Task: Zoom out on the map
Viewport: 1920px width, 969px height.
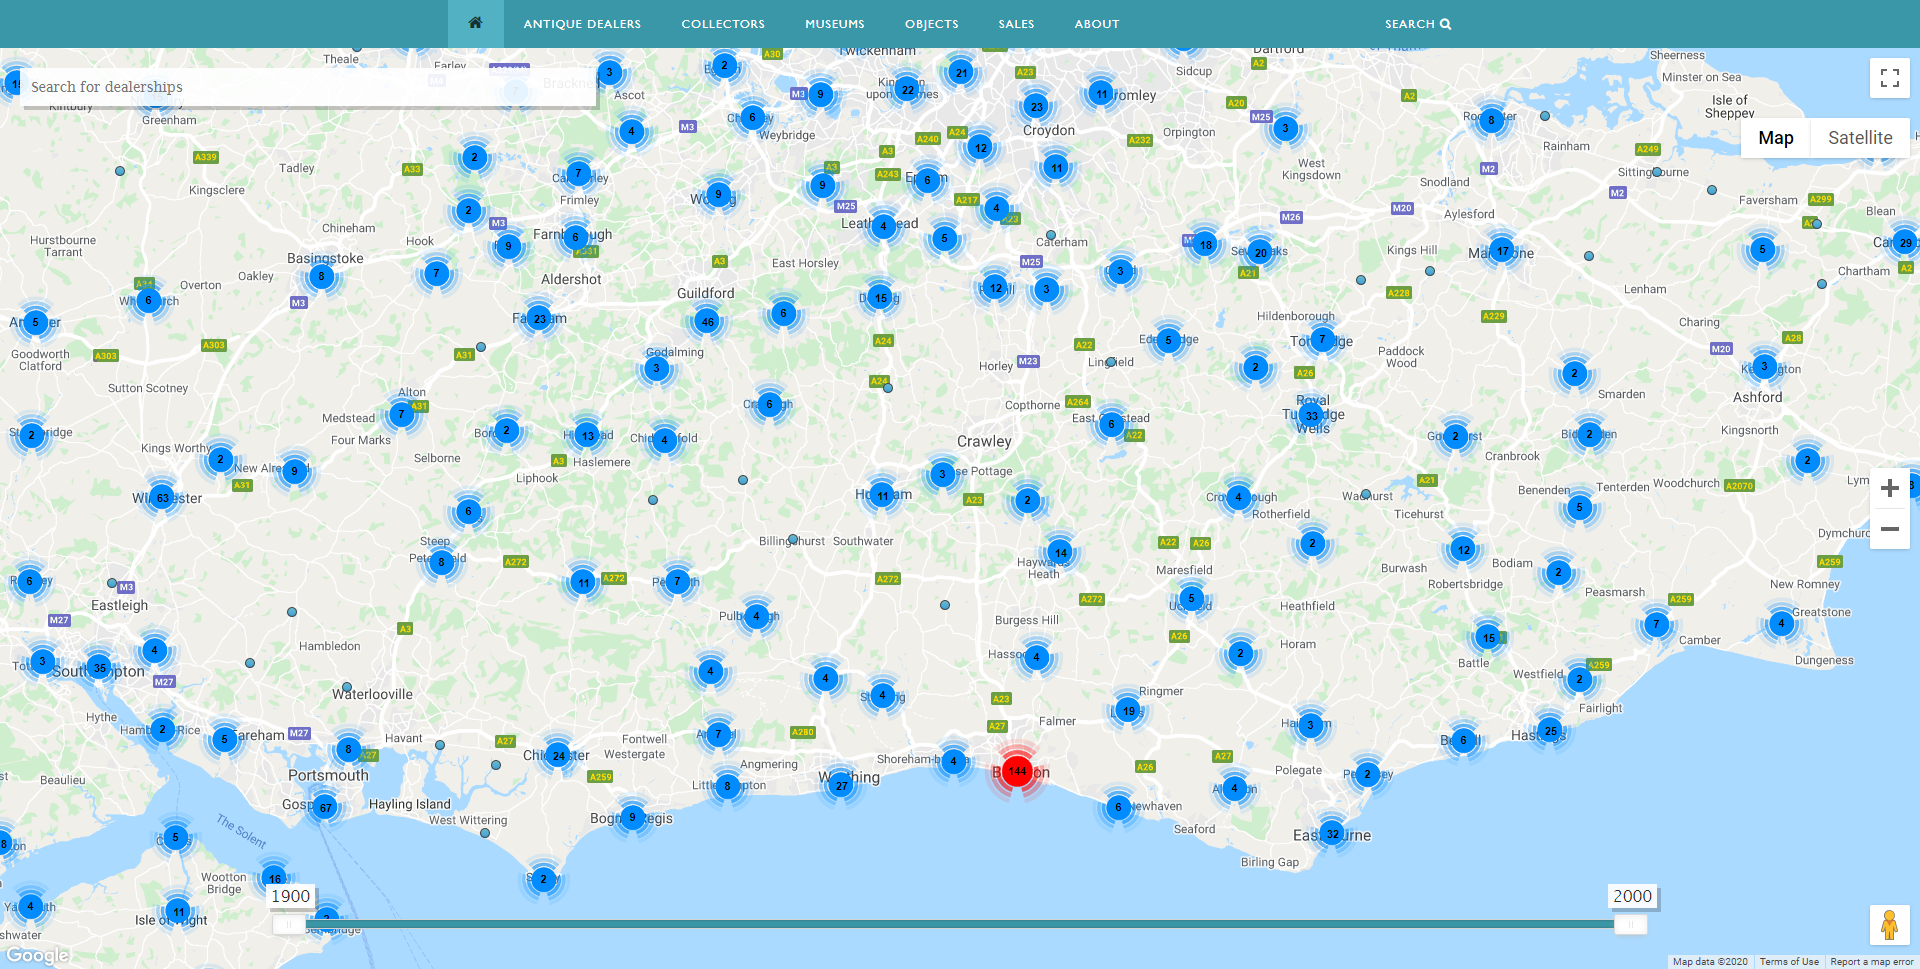Action: [1889, 529]
